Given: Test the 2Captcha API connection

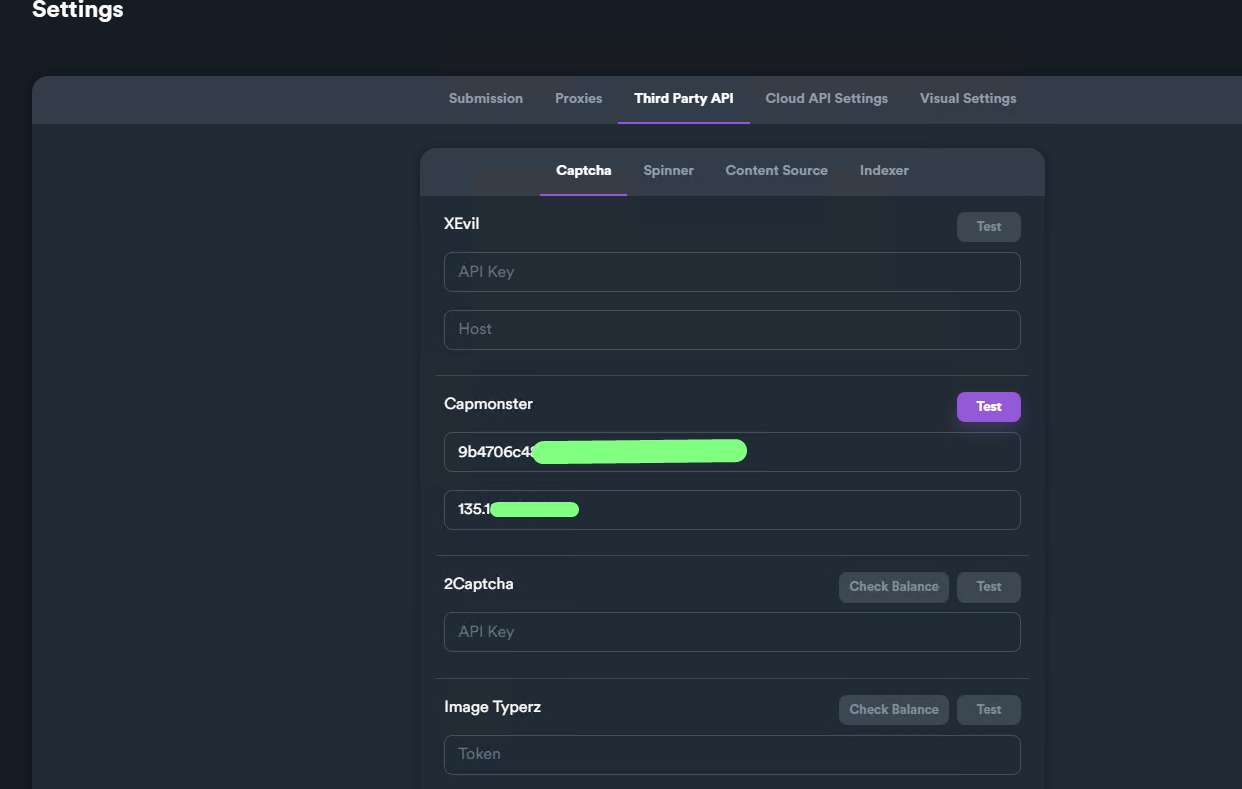Looking at the screenshot, I should click(988, 586).
